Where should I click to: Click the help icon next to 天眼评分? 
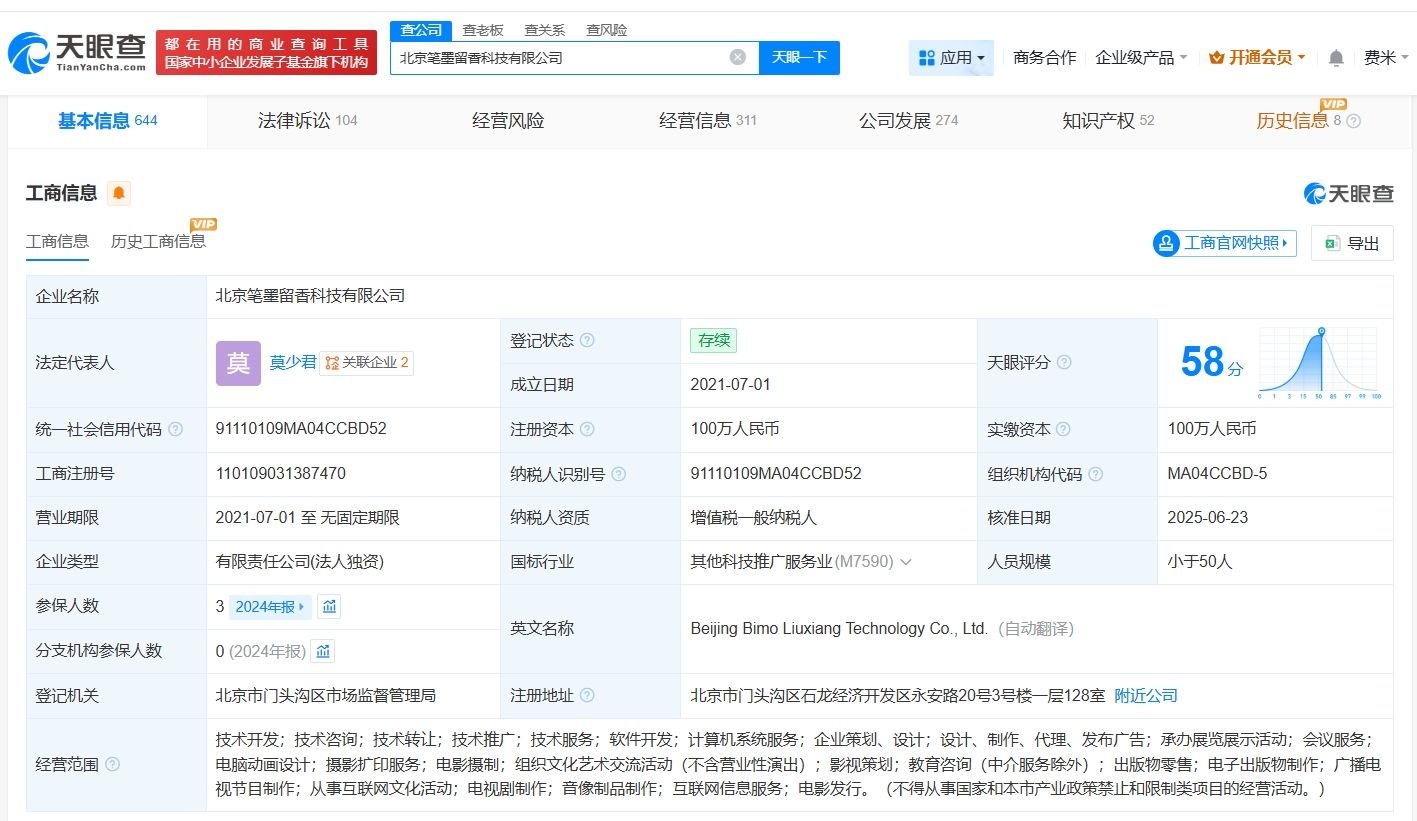tap(1064, 362)
